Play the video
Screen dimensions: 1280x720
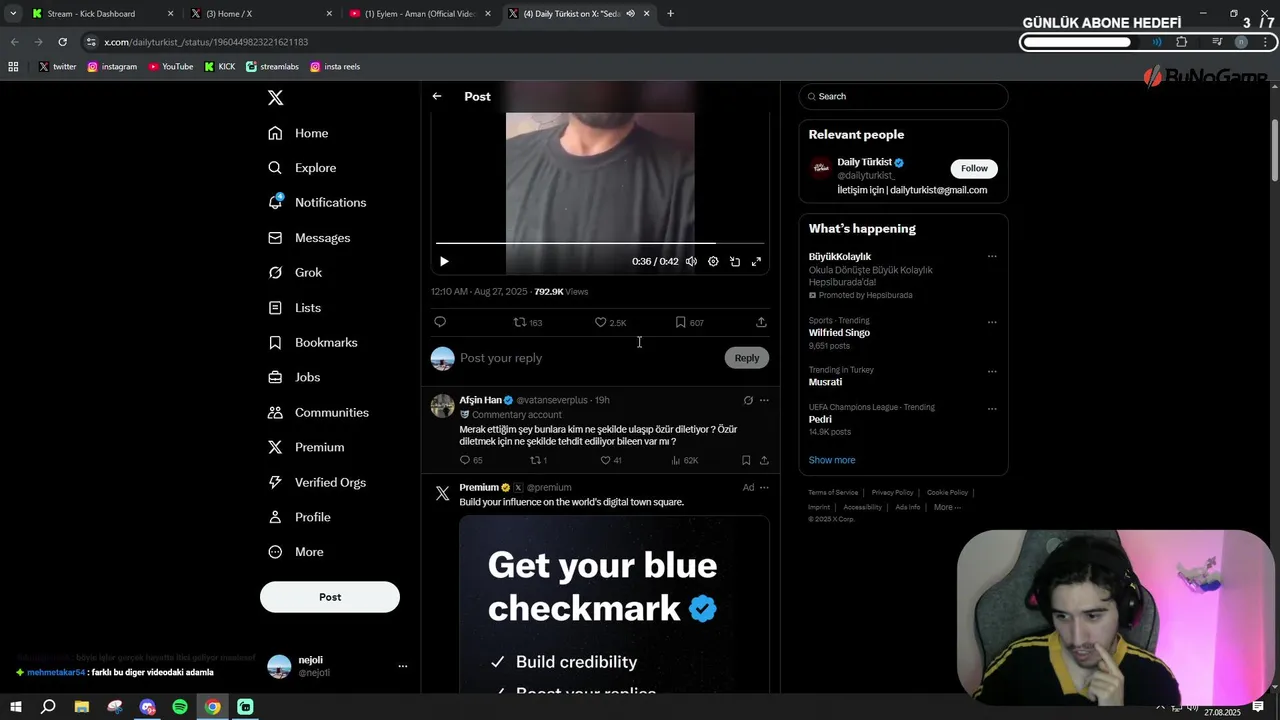[x=444, y=261]
